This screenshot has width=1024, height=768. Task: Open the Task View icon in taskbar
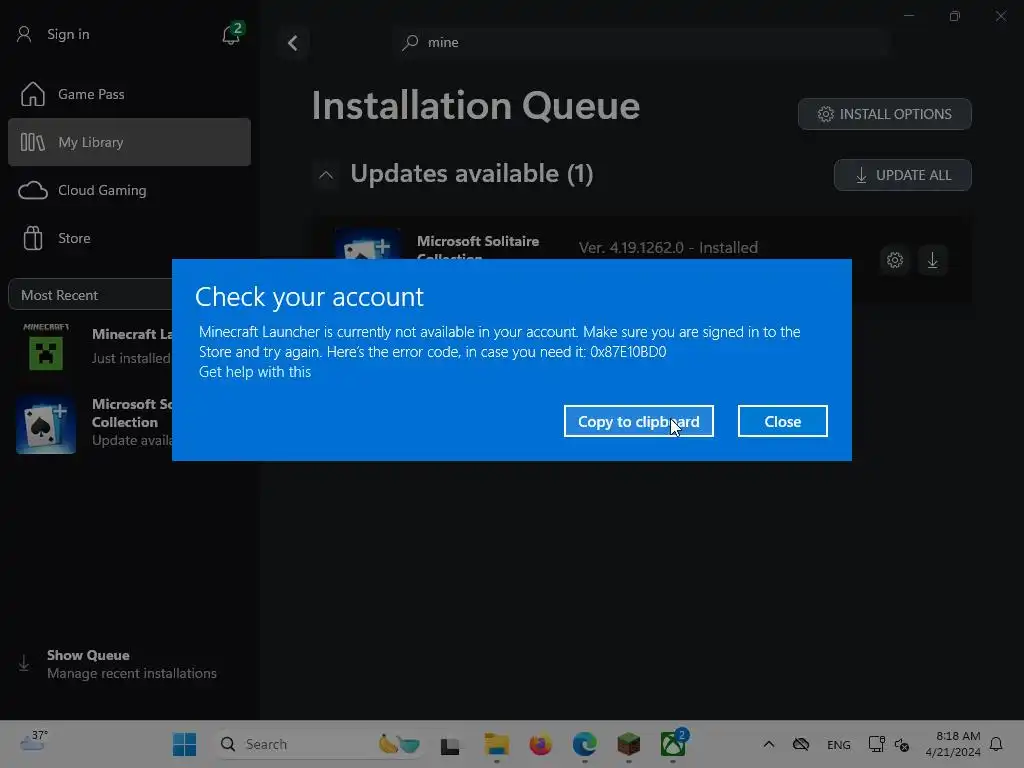[450, 745]
